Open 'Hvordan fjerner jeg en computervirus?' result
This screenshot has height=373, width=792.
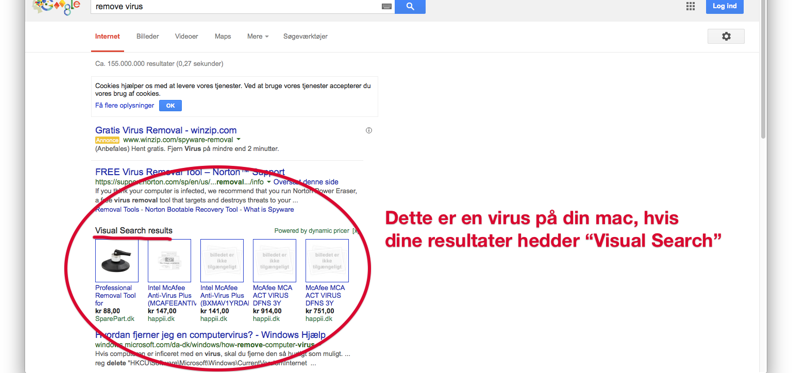210,335
